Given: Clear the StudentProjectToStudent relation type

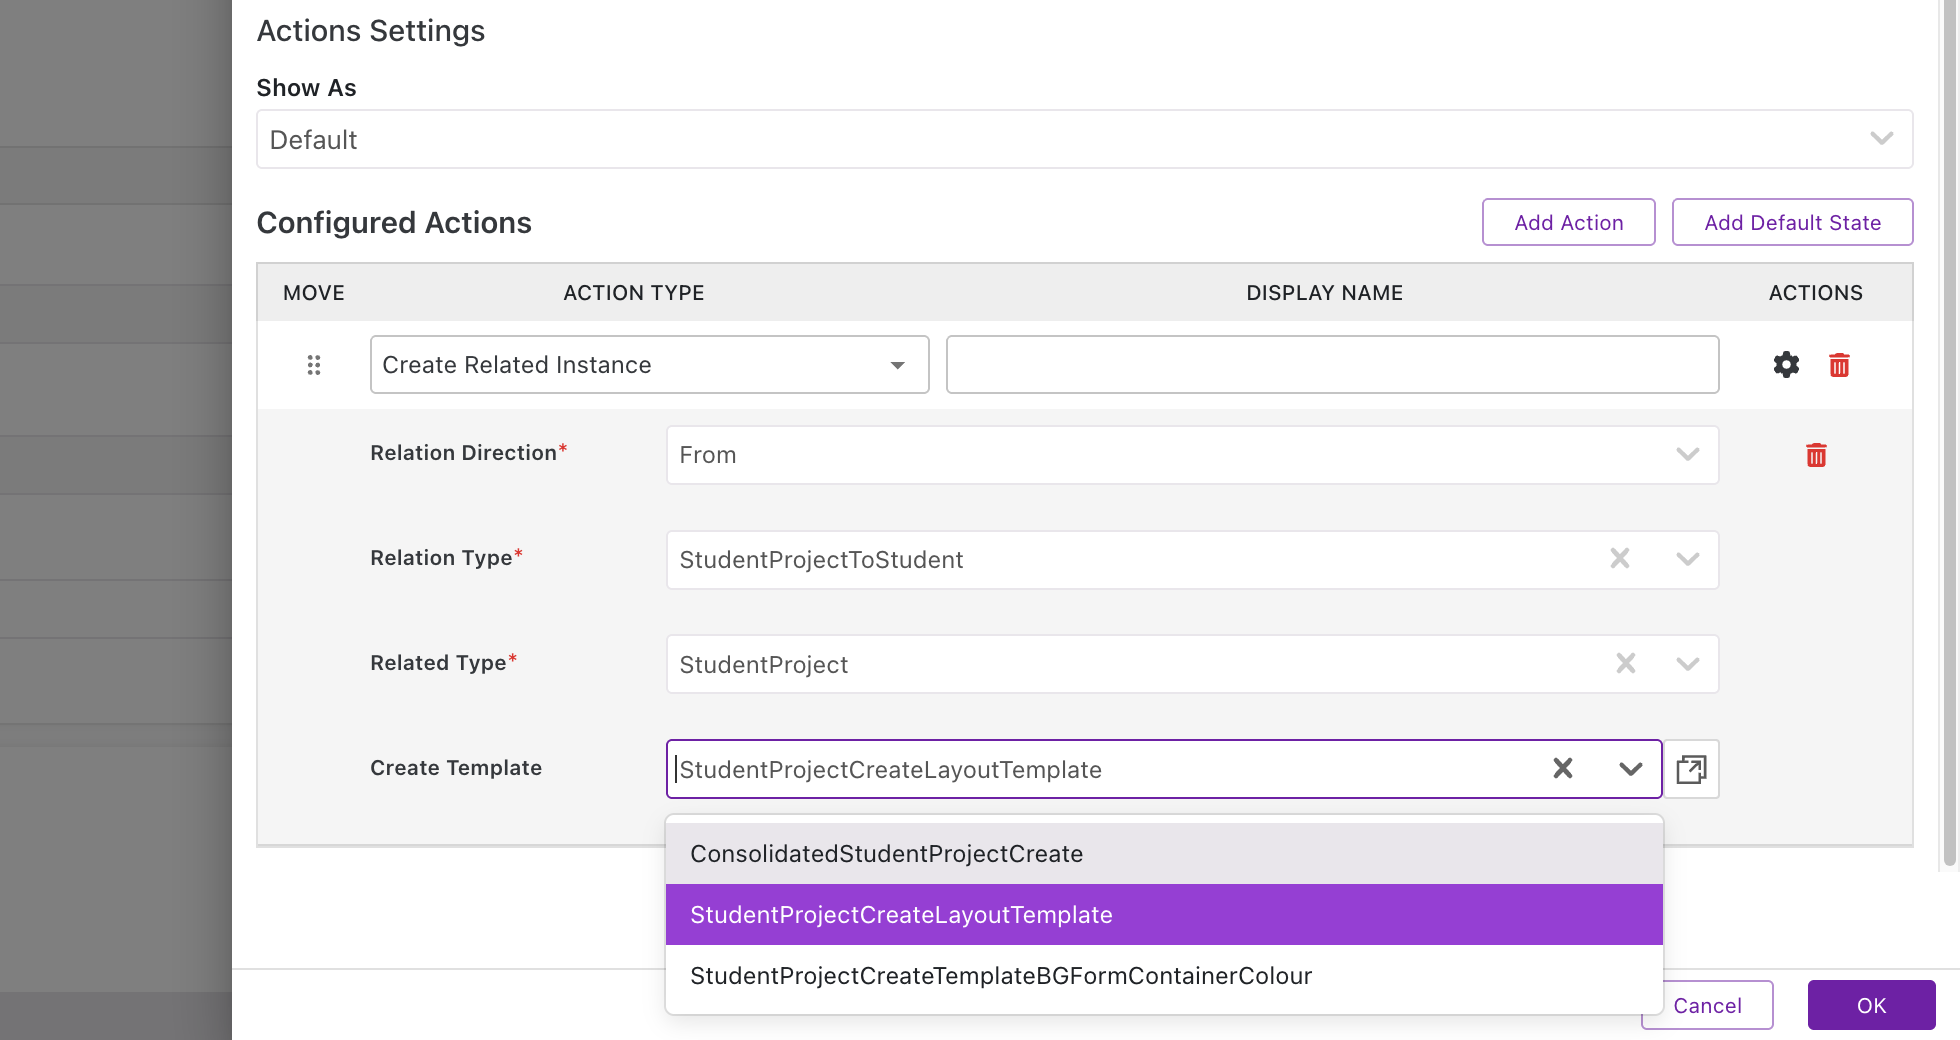Looking at the screenshot, I should coord(1620,559).
